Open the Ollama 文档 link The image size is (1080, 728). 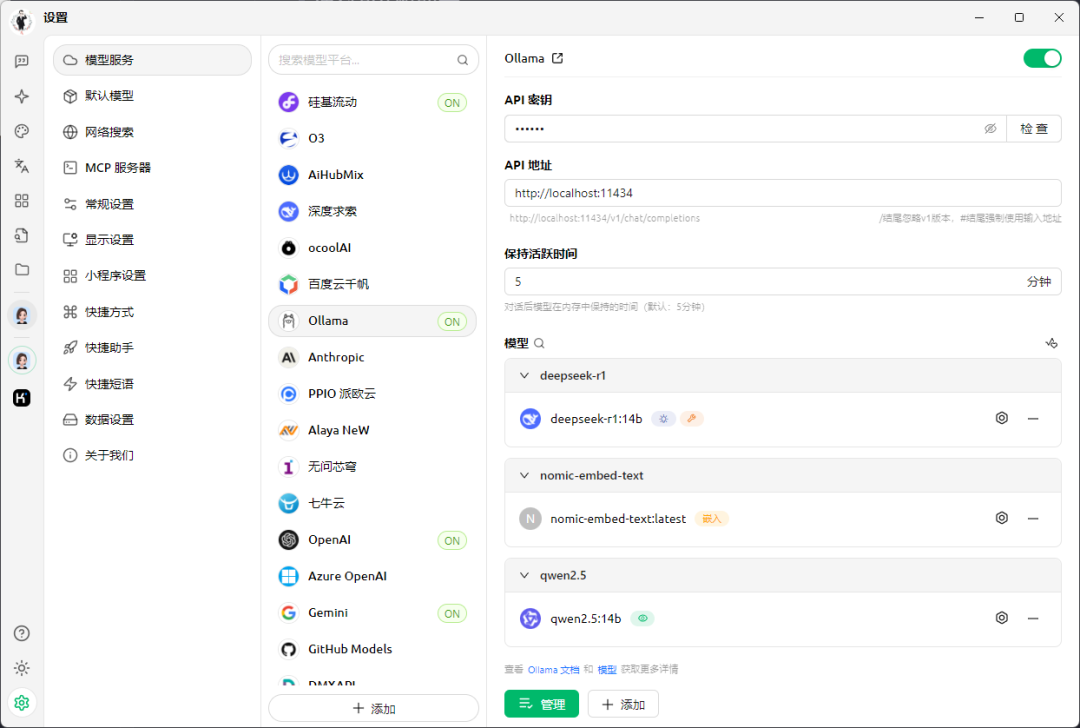point(553,669)
